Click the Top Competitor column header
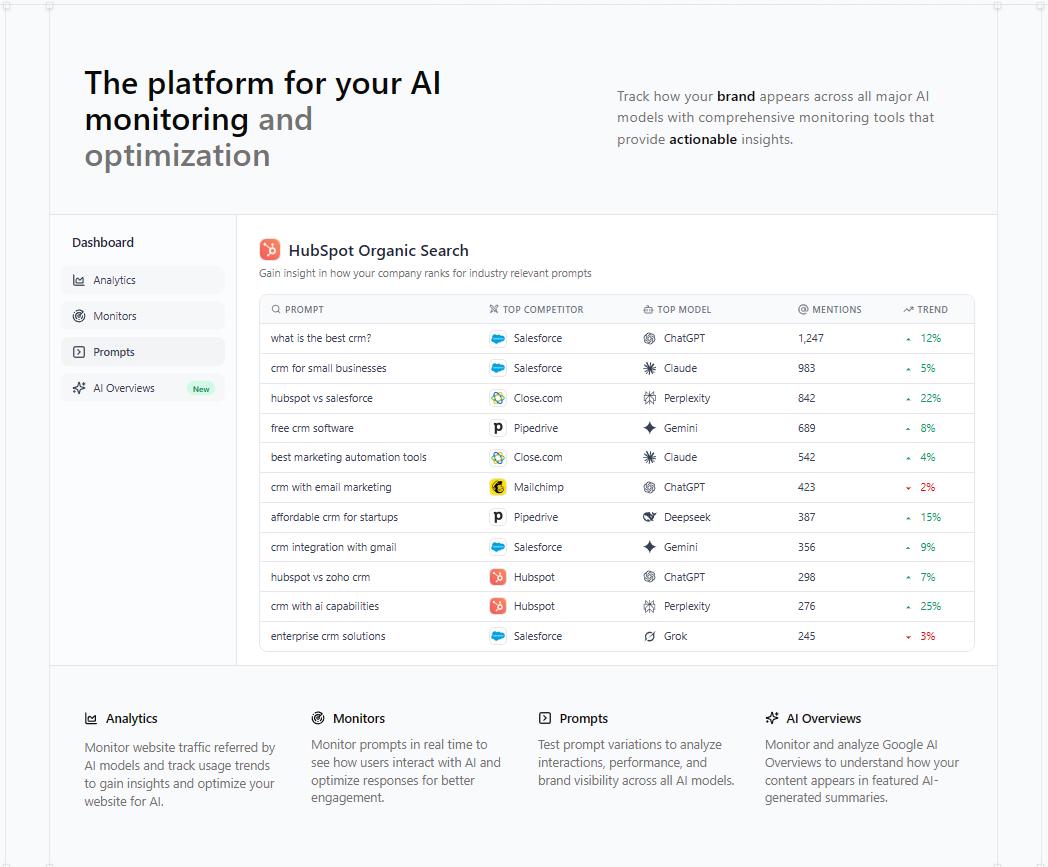Screen dimensions: 1048x867 click(x=542, y=309)
